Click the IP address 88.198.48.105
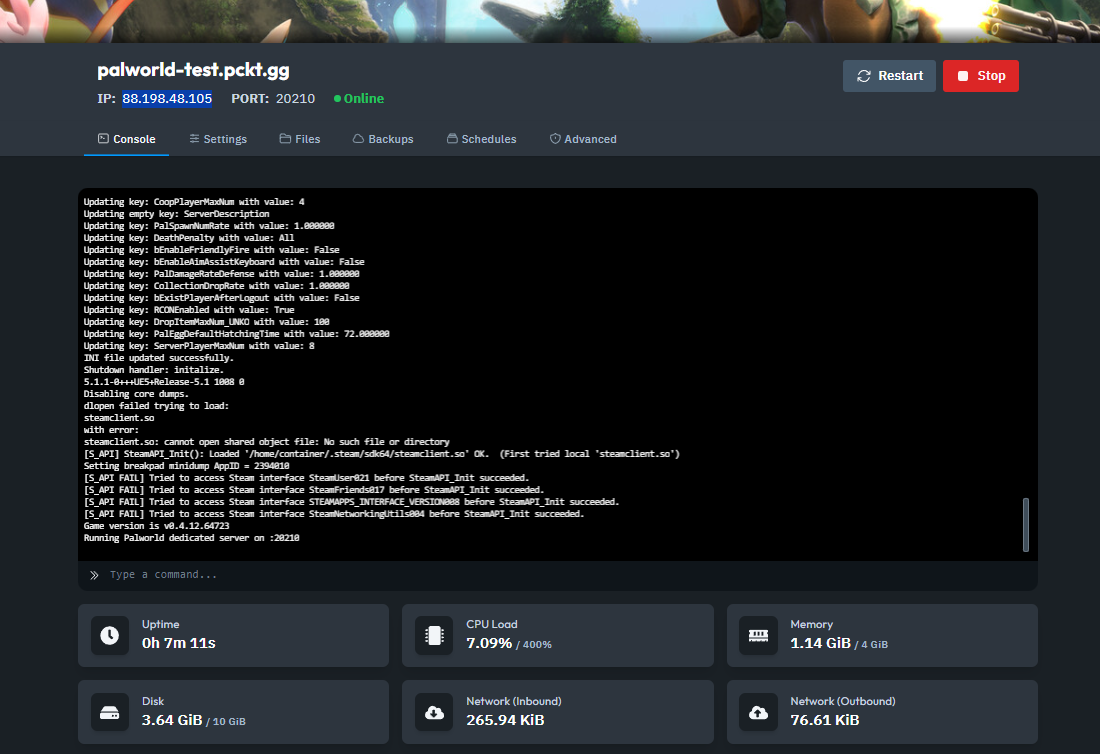1100x754 pixels. pyautogui.click(x=167, y=99)
